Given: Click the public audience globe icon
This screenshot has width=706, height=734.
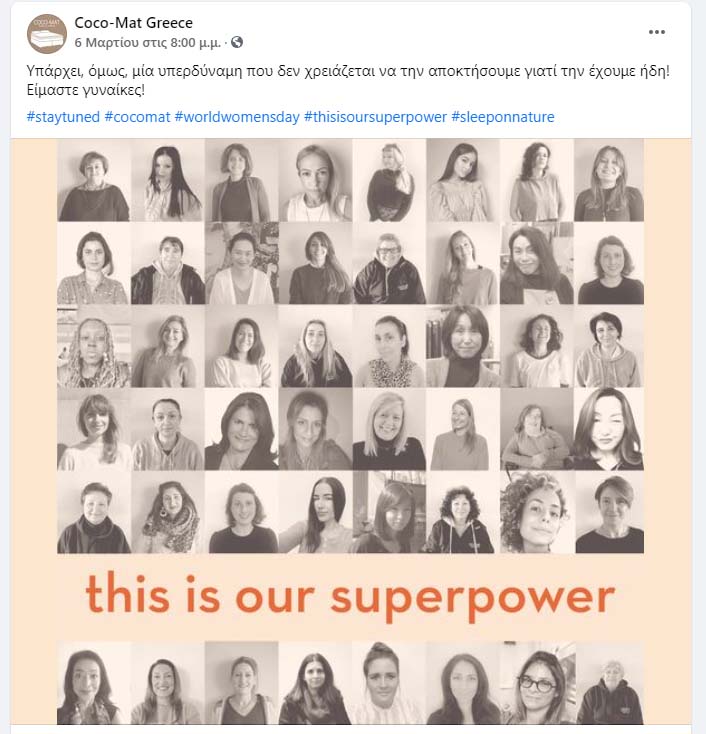Looking at the screenshot, I should pos(237,43).
